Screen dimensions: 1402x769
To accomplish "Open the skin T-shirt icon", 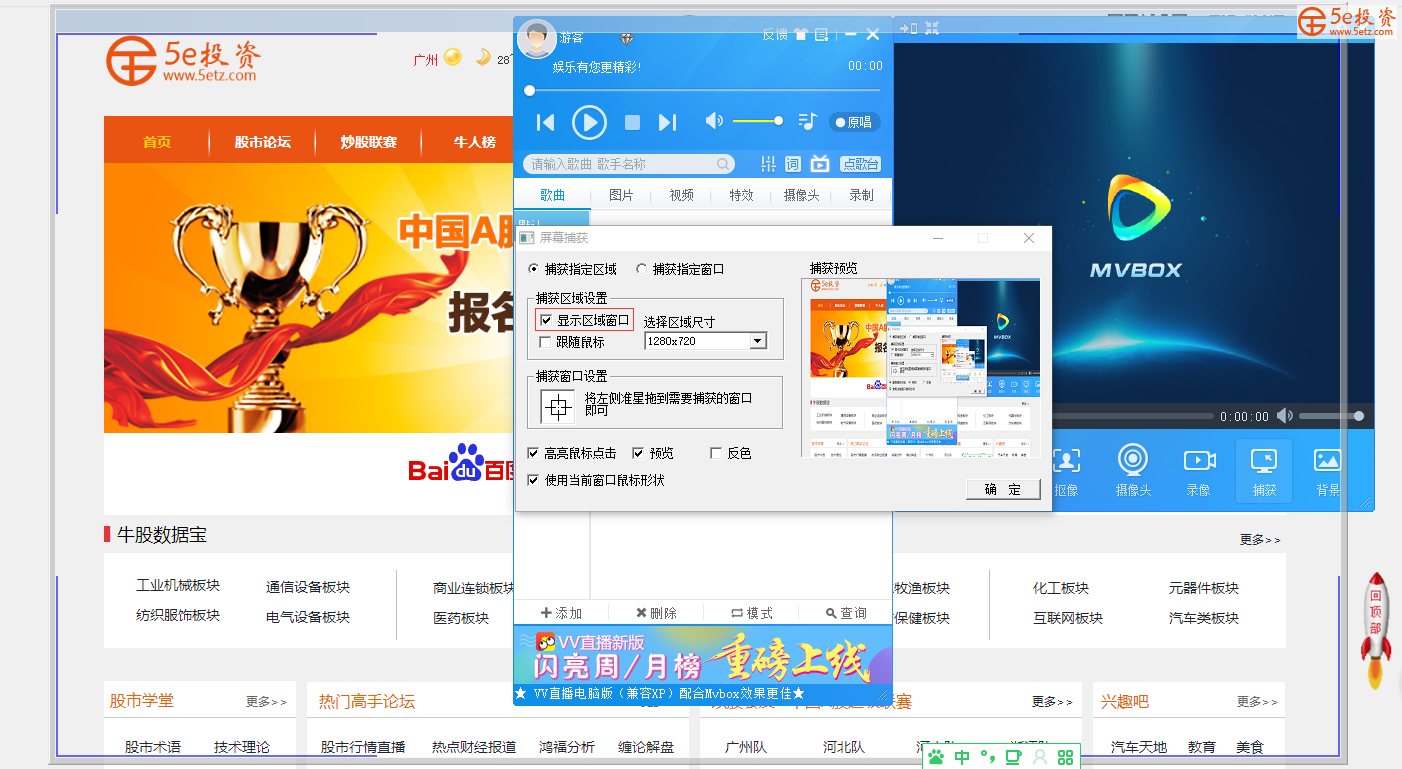I will point(801,34).
